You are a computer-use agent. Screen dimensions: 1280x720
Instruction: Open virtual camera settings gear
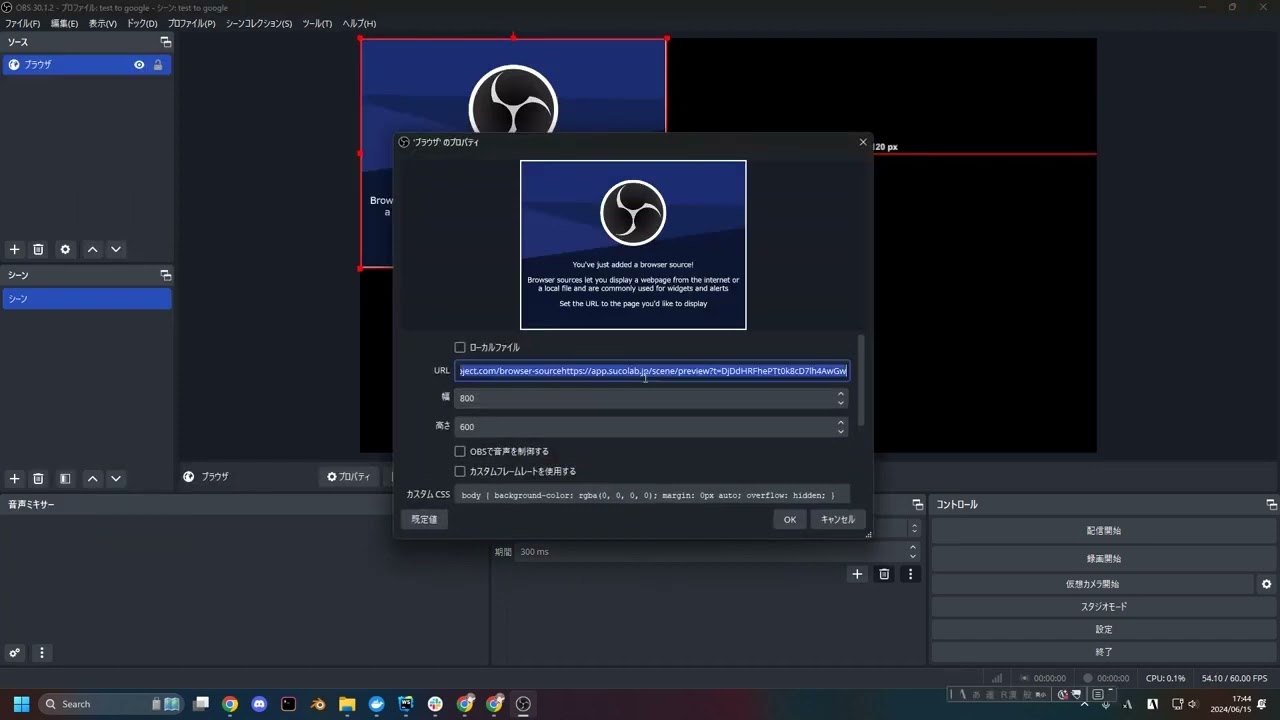1266,584
